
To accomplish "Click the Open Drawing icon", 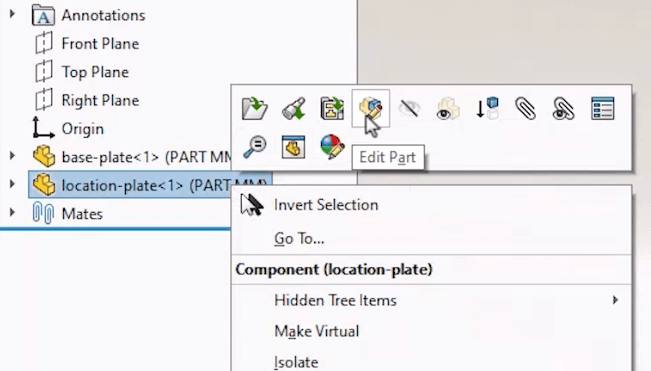I will (x=332, y=108).
